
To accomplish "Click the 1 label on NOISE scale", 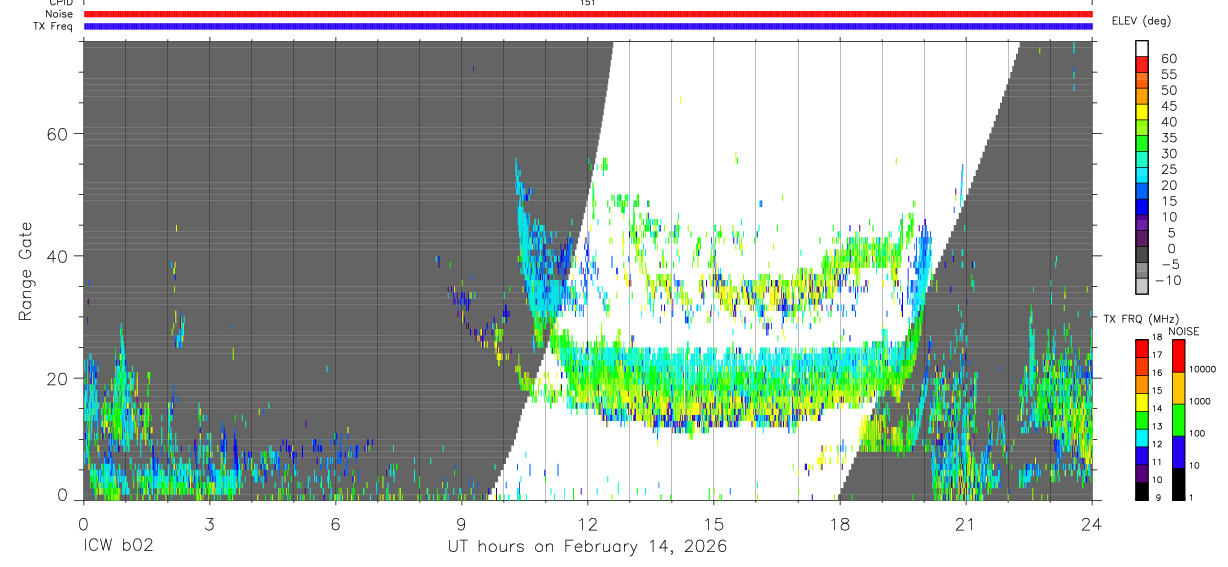I will (x=1192, y=497).
